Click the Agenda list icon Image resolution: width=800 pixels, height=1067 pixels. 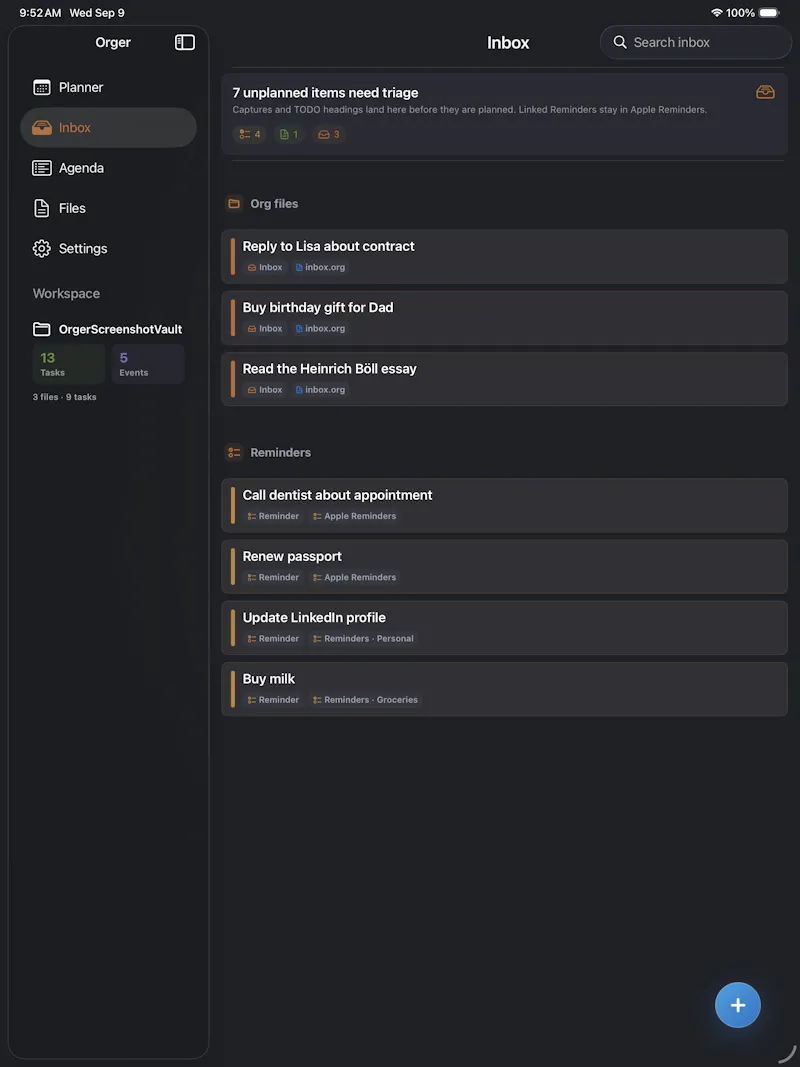coord(41,168)
